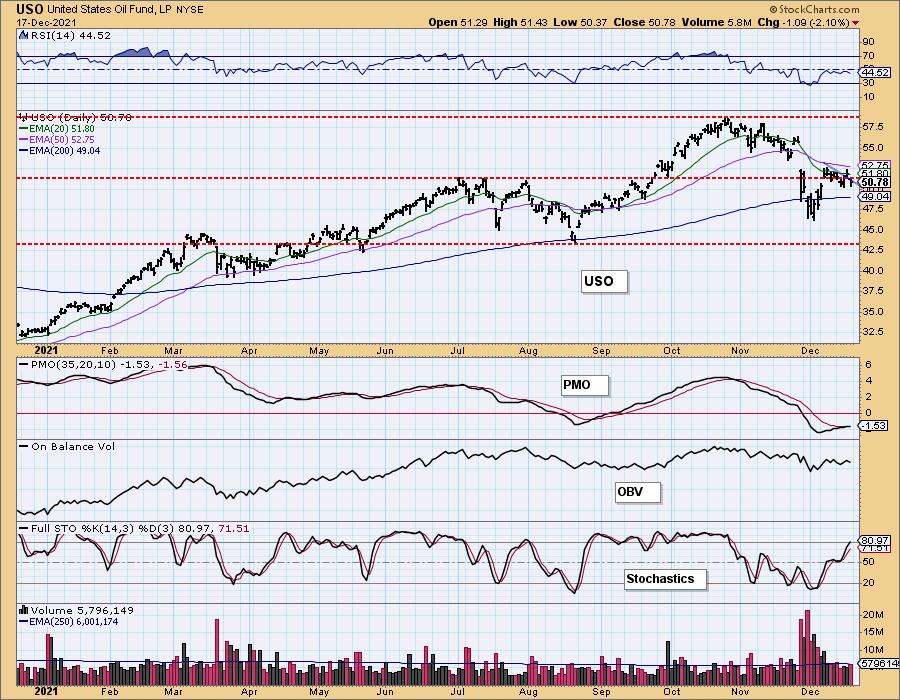Click the red down-arrow change icon
This screenshot has width=900, height=700.
[x=856, y=23]
